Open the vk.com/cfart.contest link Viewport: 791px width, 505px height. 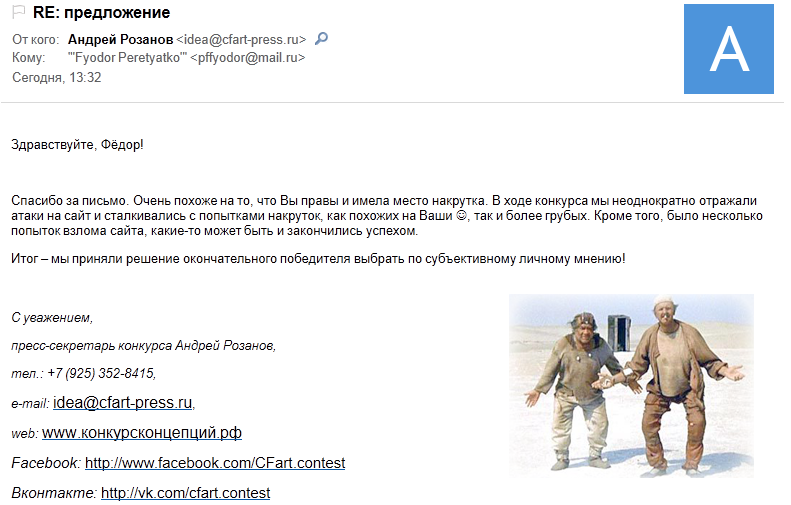[x=186, y=492]
